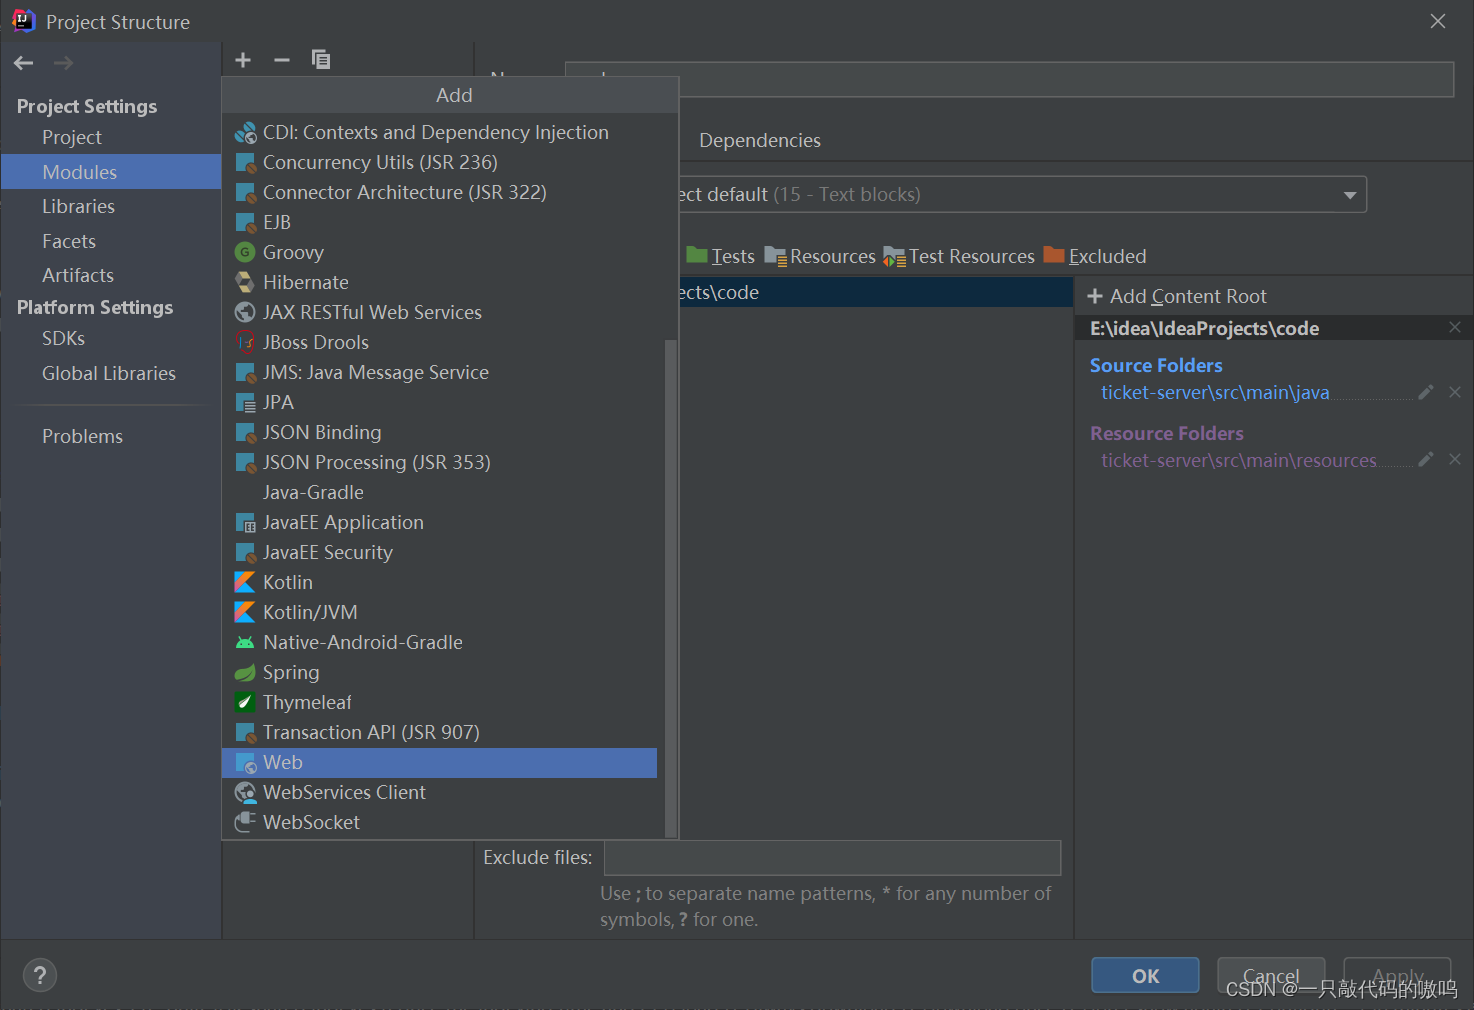Viewport: 1474px width, 1010px height.
Task: Open Global Libraries settings
Action: point(111,373)
